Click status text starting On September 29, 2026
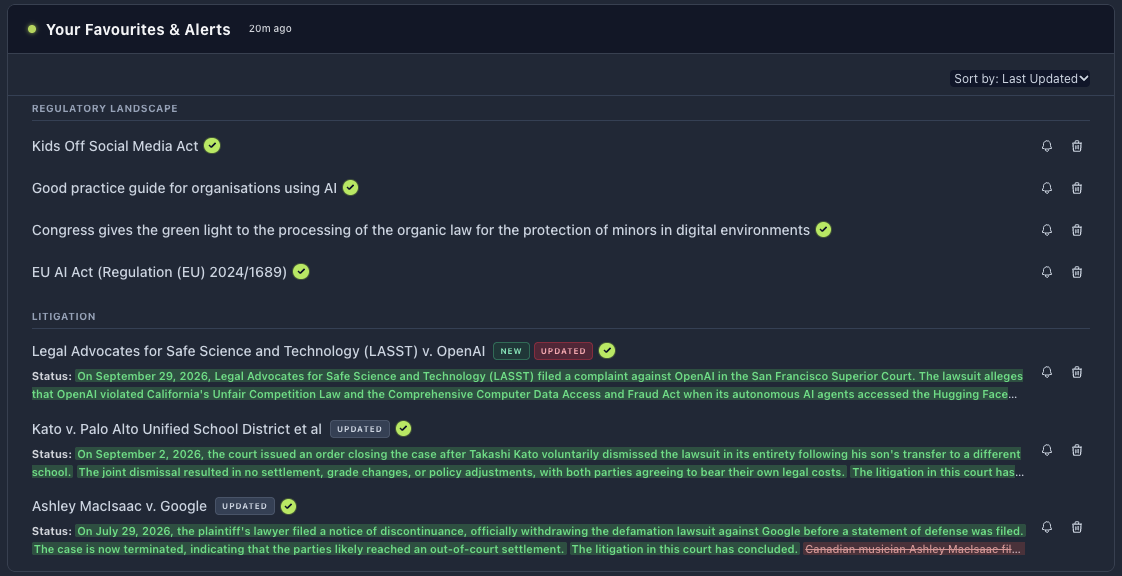Image resolution: width=1122 pixels, height=576 pixels. pyautogui.click(x=527, y=385)
